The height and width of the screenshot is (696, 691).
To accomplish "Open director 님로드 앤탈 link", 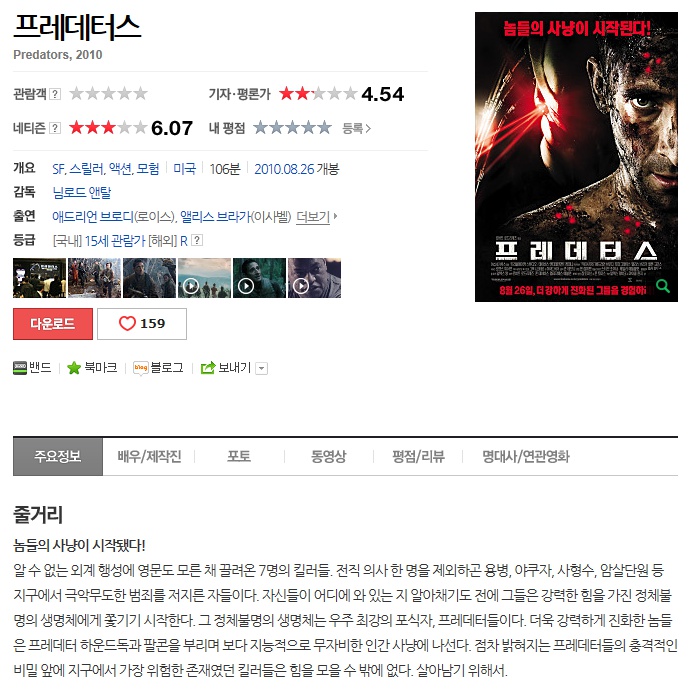I will click(82, 193).
